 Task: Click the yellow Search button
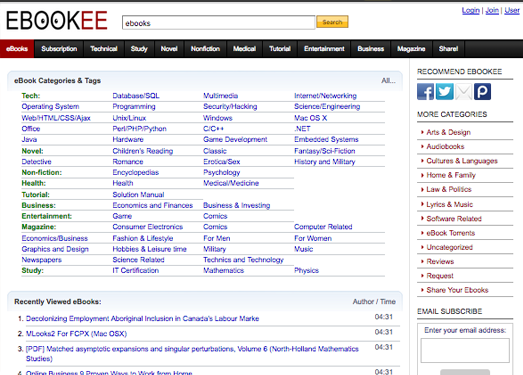[x=332, y=22]
